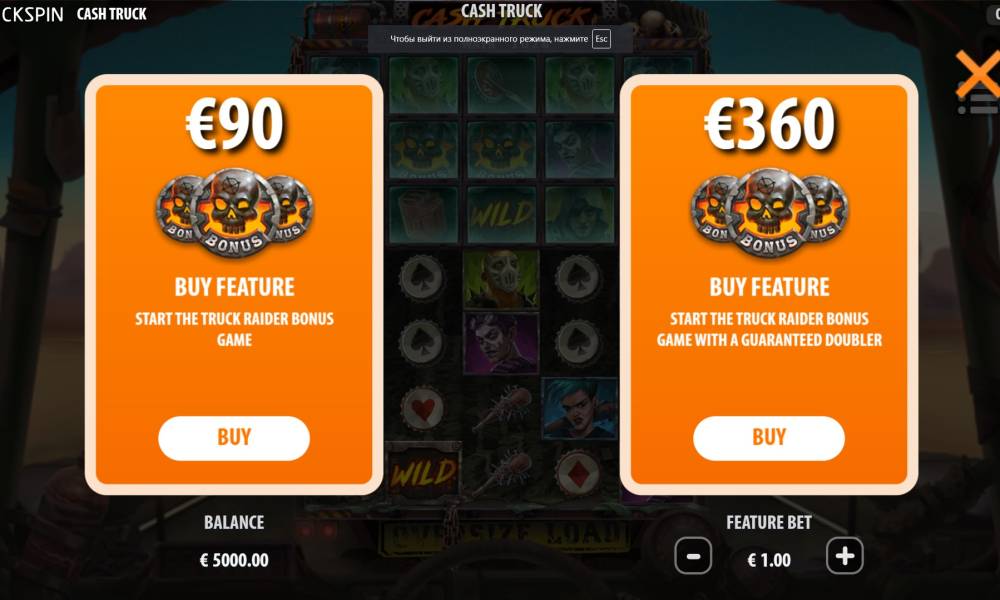Click BUY on the €360 feature card
The height and width of the screenshot is (600, 1000).
(768, 438)
